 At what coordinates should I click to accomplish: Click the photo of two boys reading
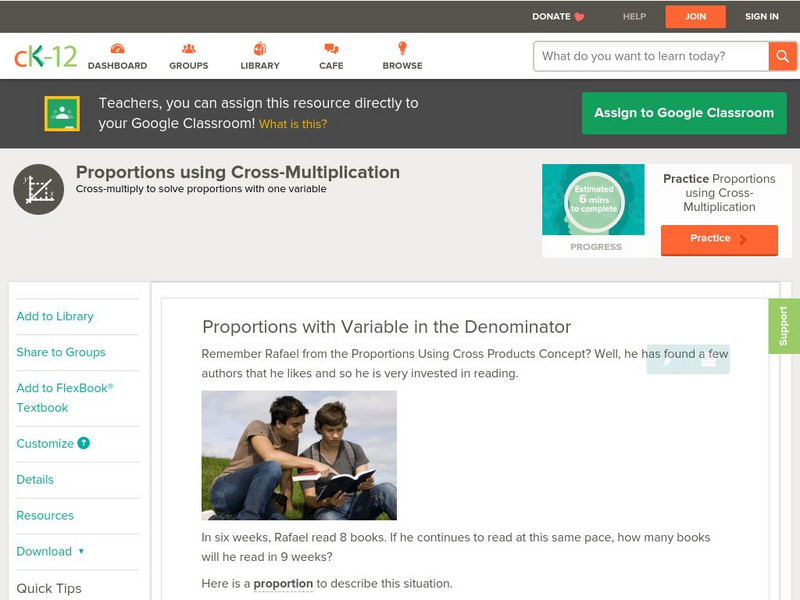(299, 455)
